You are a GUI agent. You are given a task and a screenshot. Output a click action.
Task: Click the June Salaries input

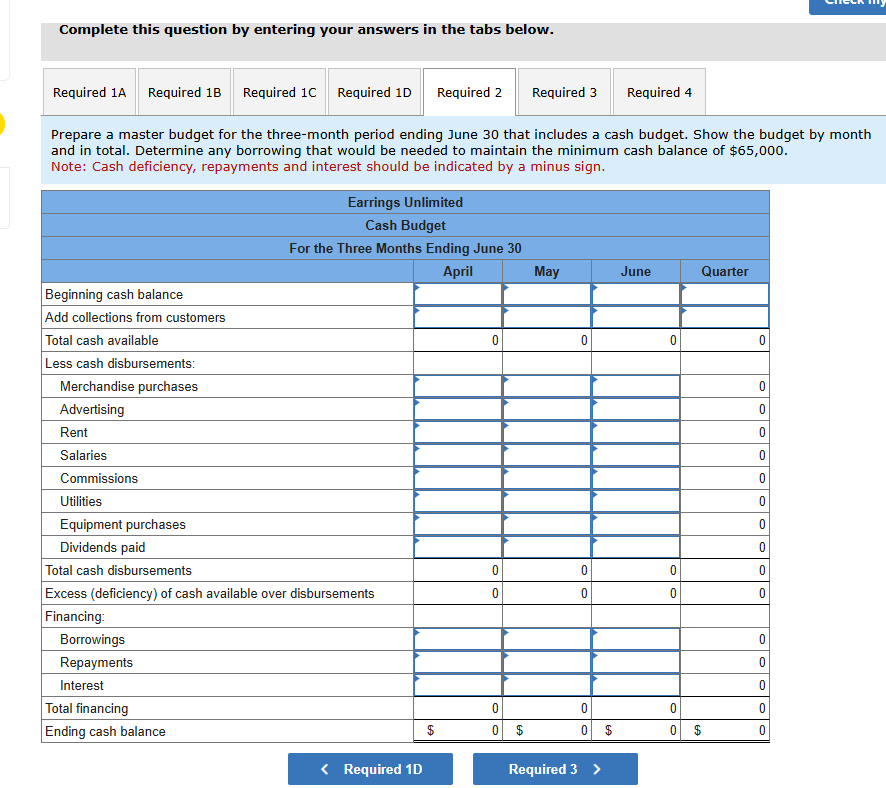(636, 455)
